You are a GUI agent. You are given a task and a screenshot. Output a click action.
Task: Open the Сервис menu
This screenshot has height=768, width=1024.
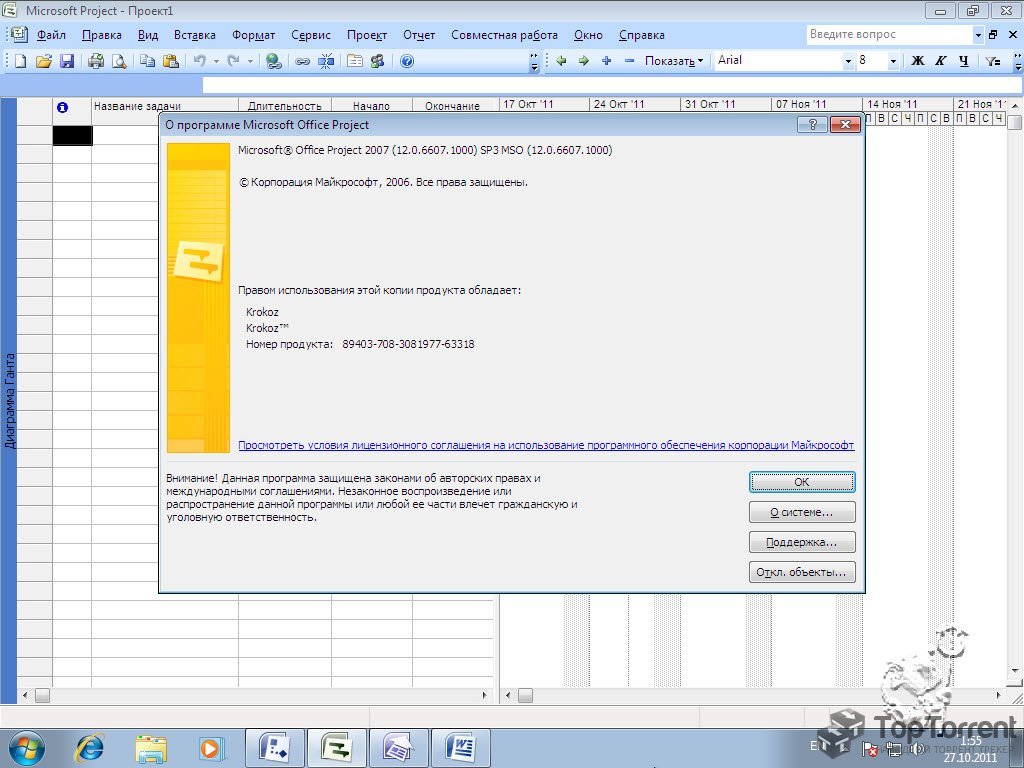click(311, 35)
